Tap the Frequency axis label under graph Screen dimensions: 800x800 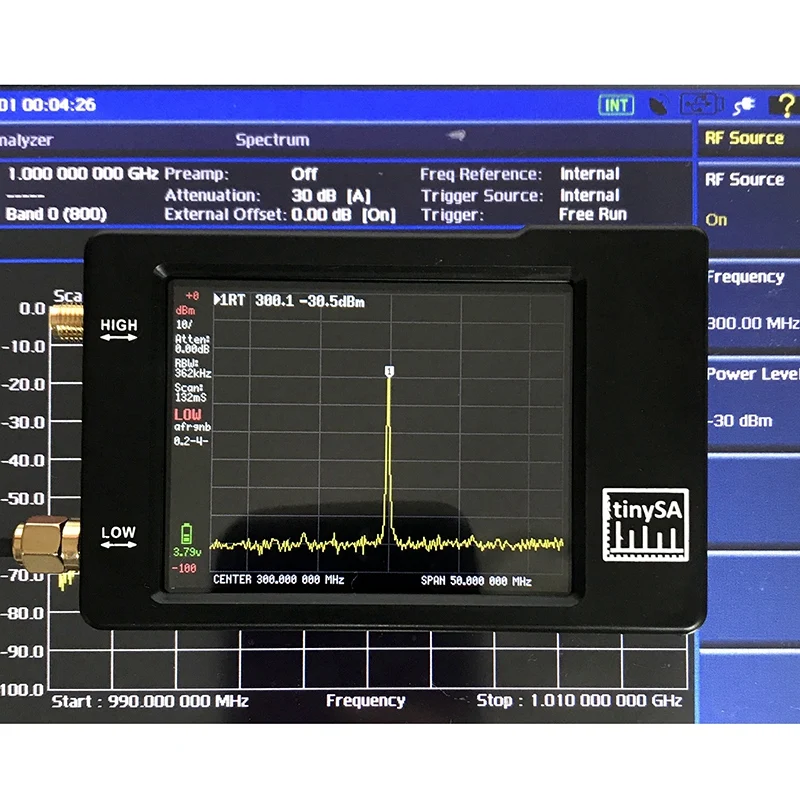[365, 701]
